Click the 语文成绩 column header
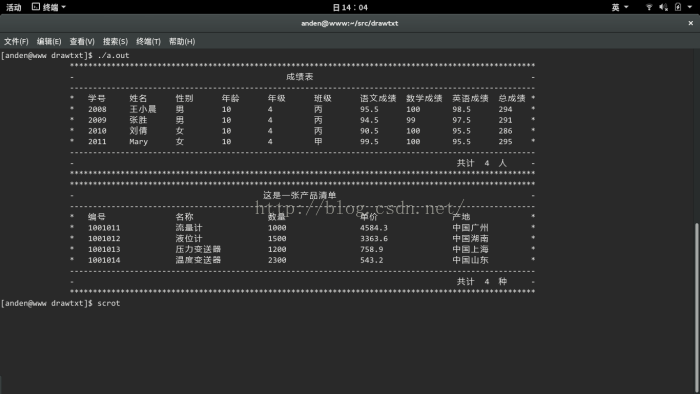 coord(378,98)
